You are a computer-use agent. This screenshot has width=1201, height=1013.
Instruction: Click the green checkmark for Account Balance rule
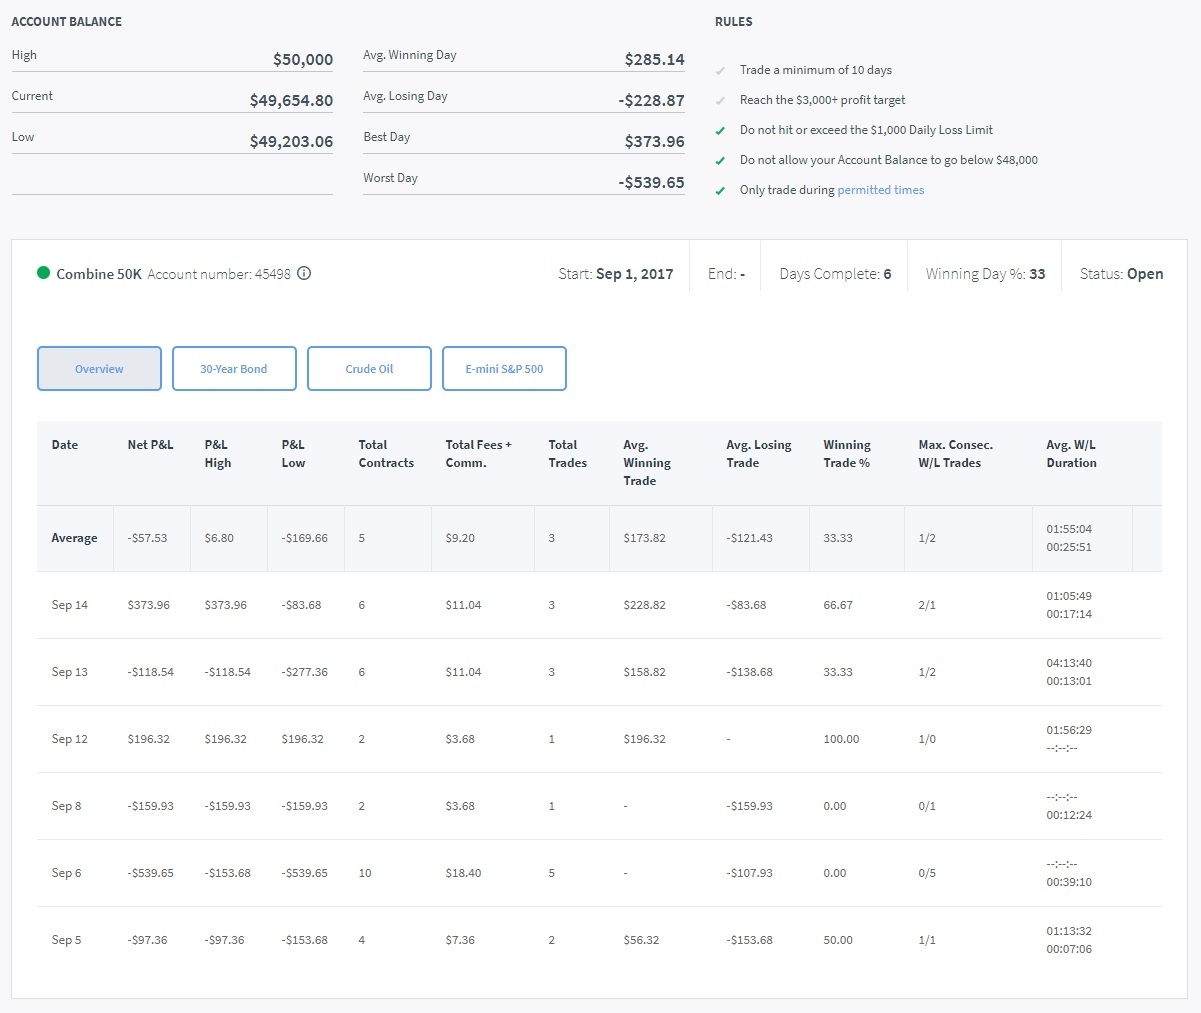(720, 160)
